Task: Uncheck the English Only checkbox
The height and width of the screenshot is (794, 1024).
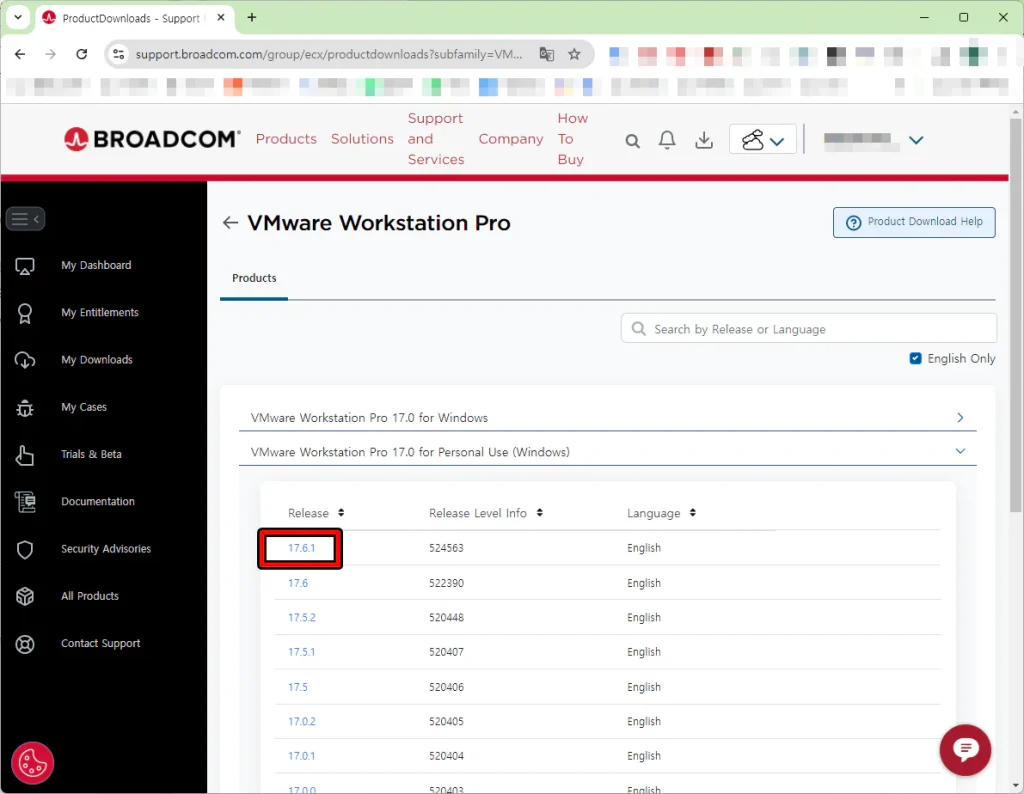Action: tap(915, 358)
